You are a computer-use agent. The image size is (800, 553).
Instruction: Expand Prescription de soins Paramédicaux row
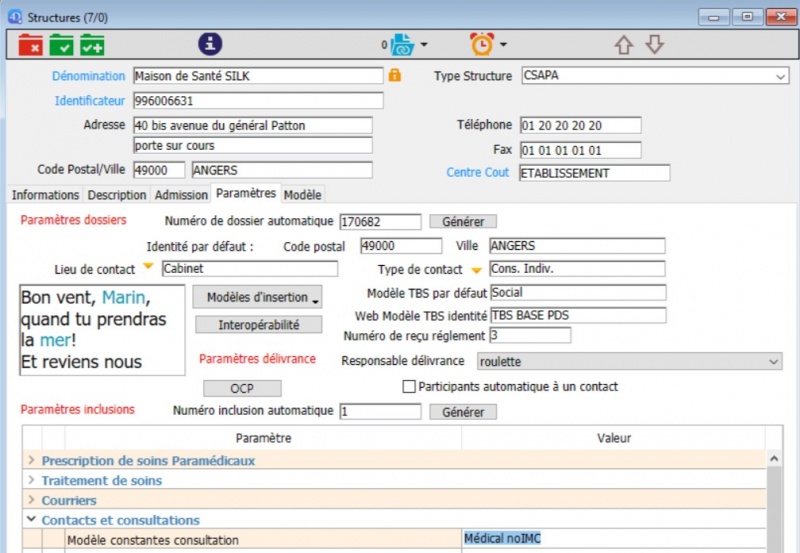tap(32, 461)
